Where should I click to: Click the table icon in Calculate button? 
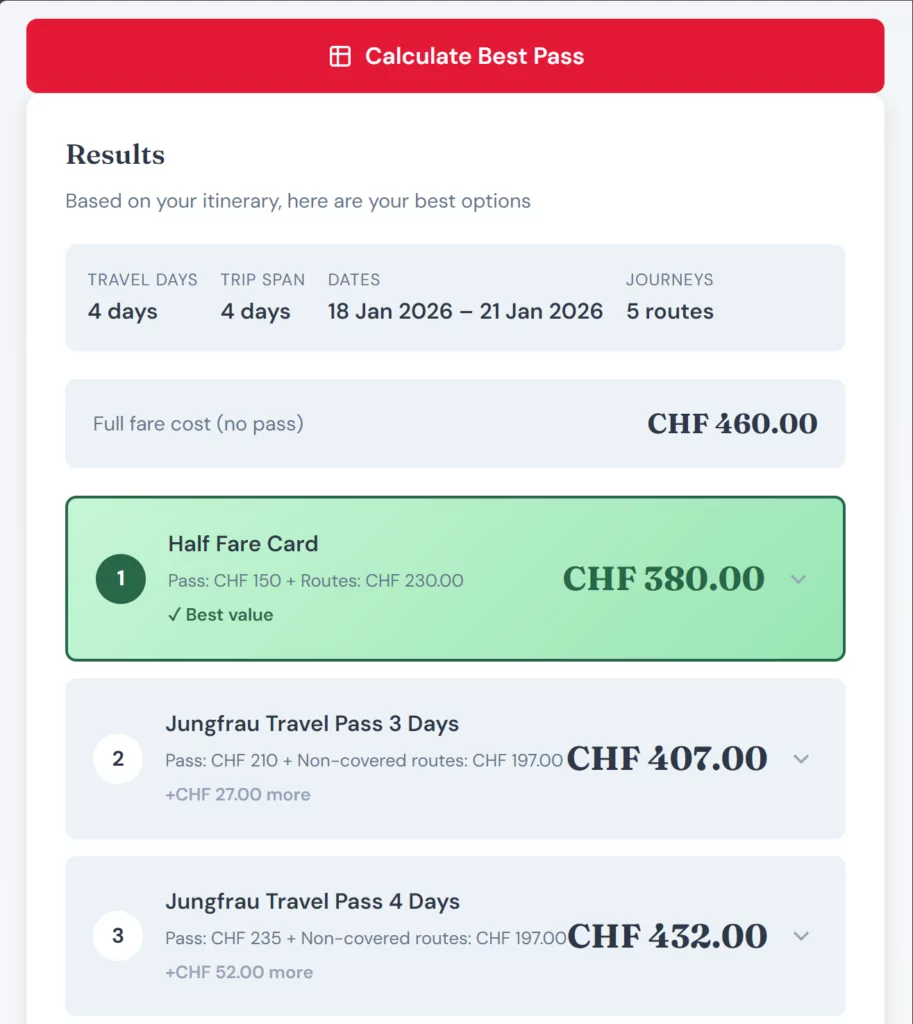340,56
